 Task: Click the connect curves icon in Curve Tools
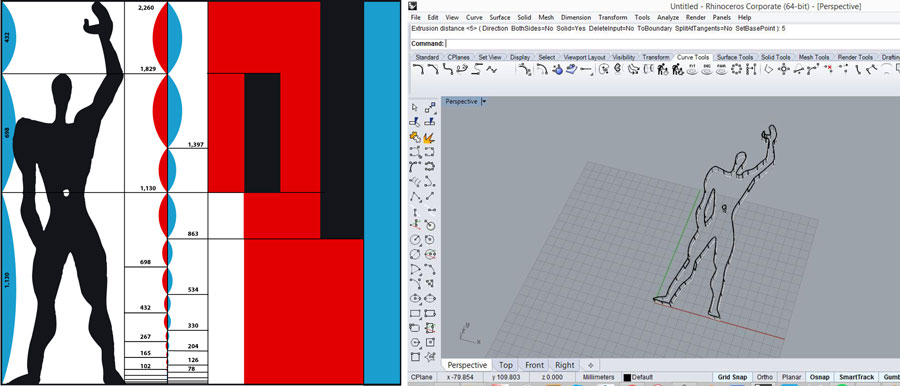coord(448,70)
